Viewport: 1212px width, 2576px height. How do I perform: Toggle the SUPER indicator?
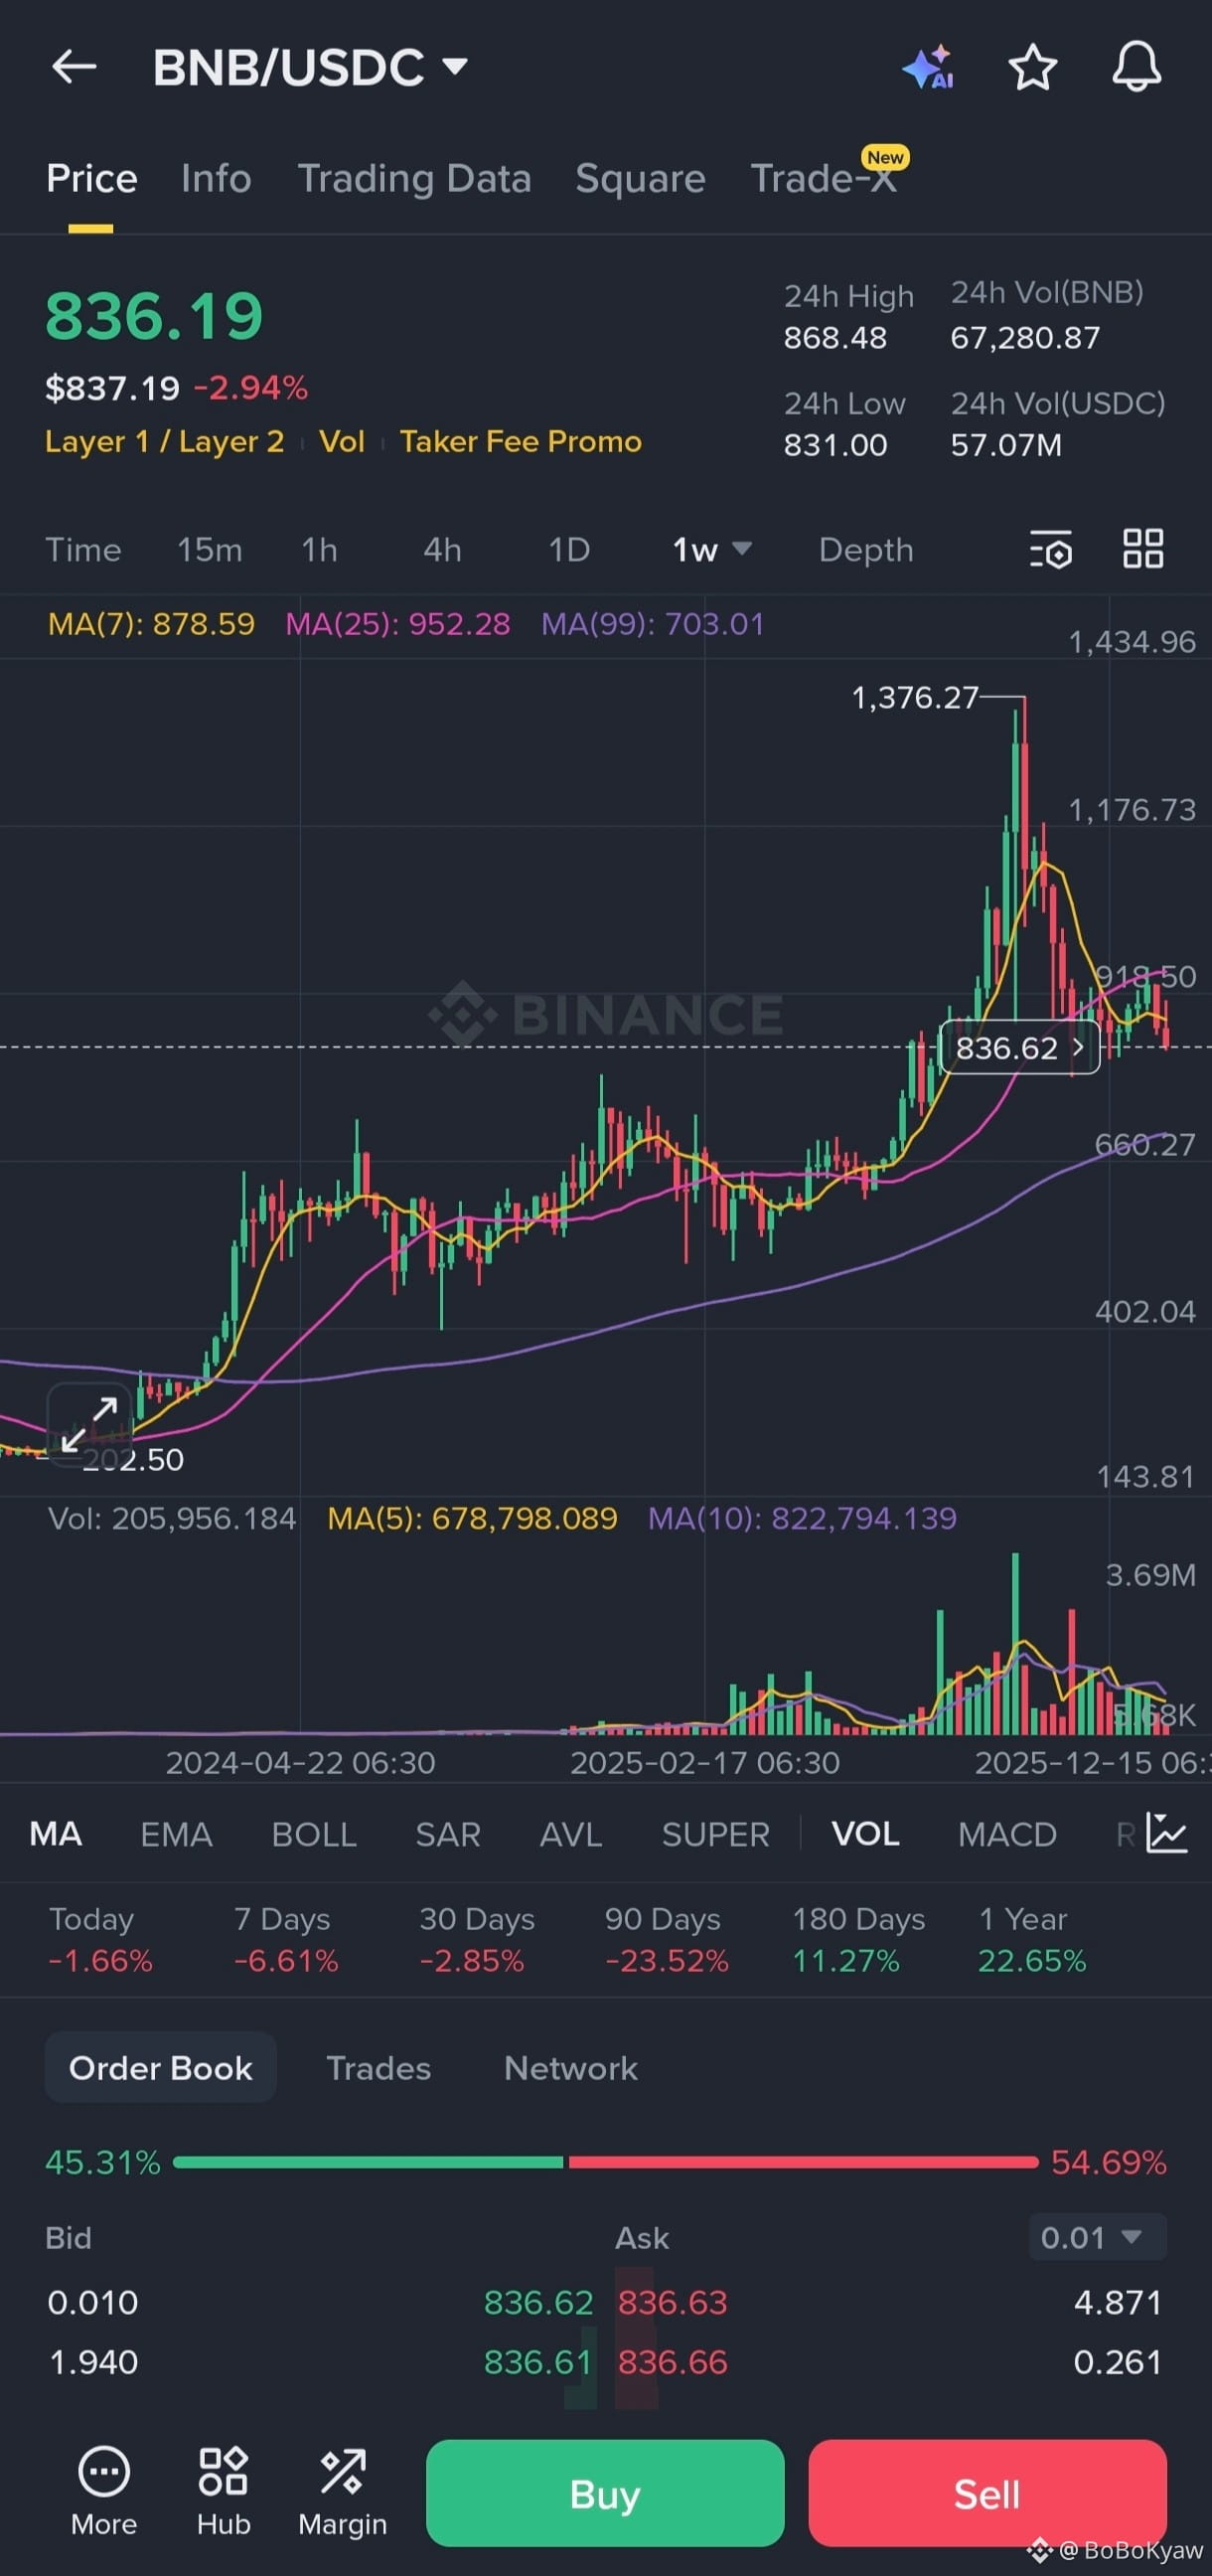pos(716,1833)
